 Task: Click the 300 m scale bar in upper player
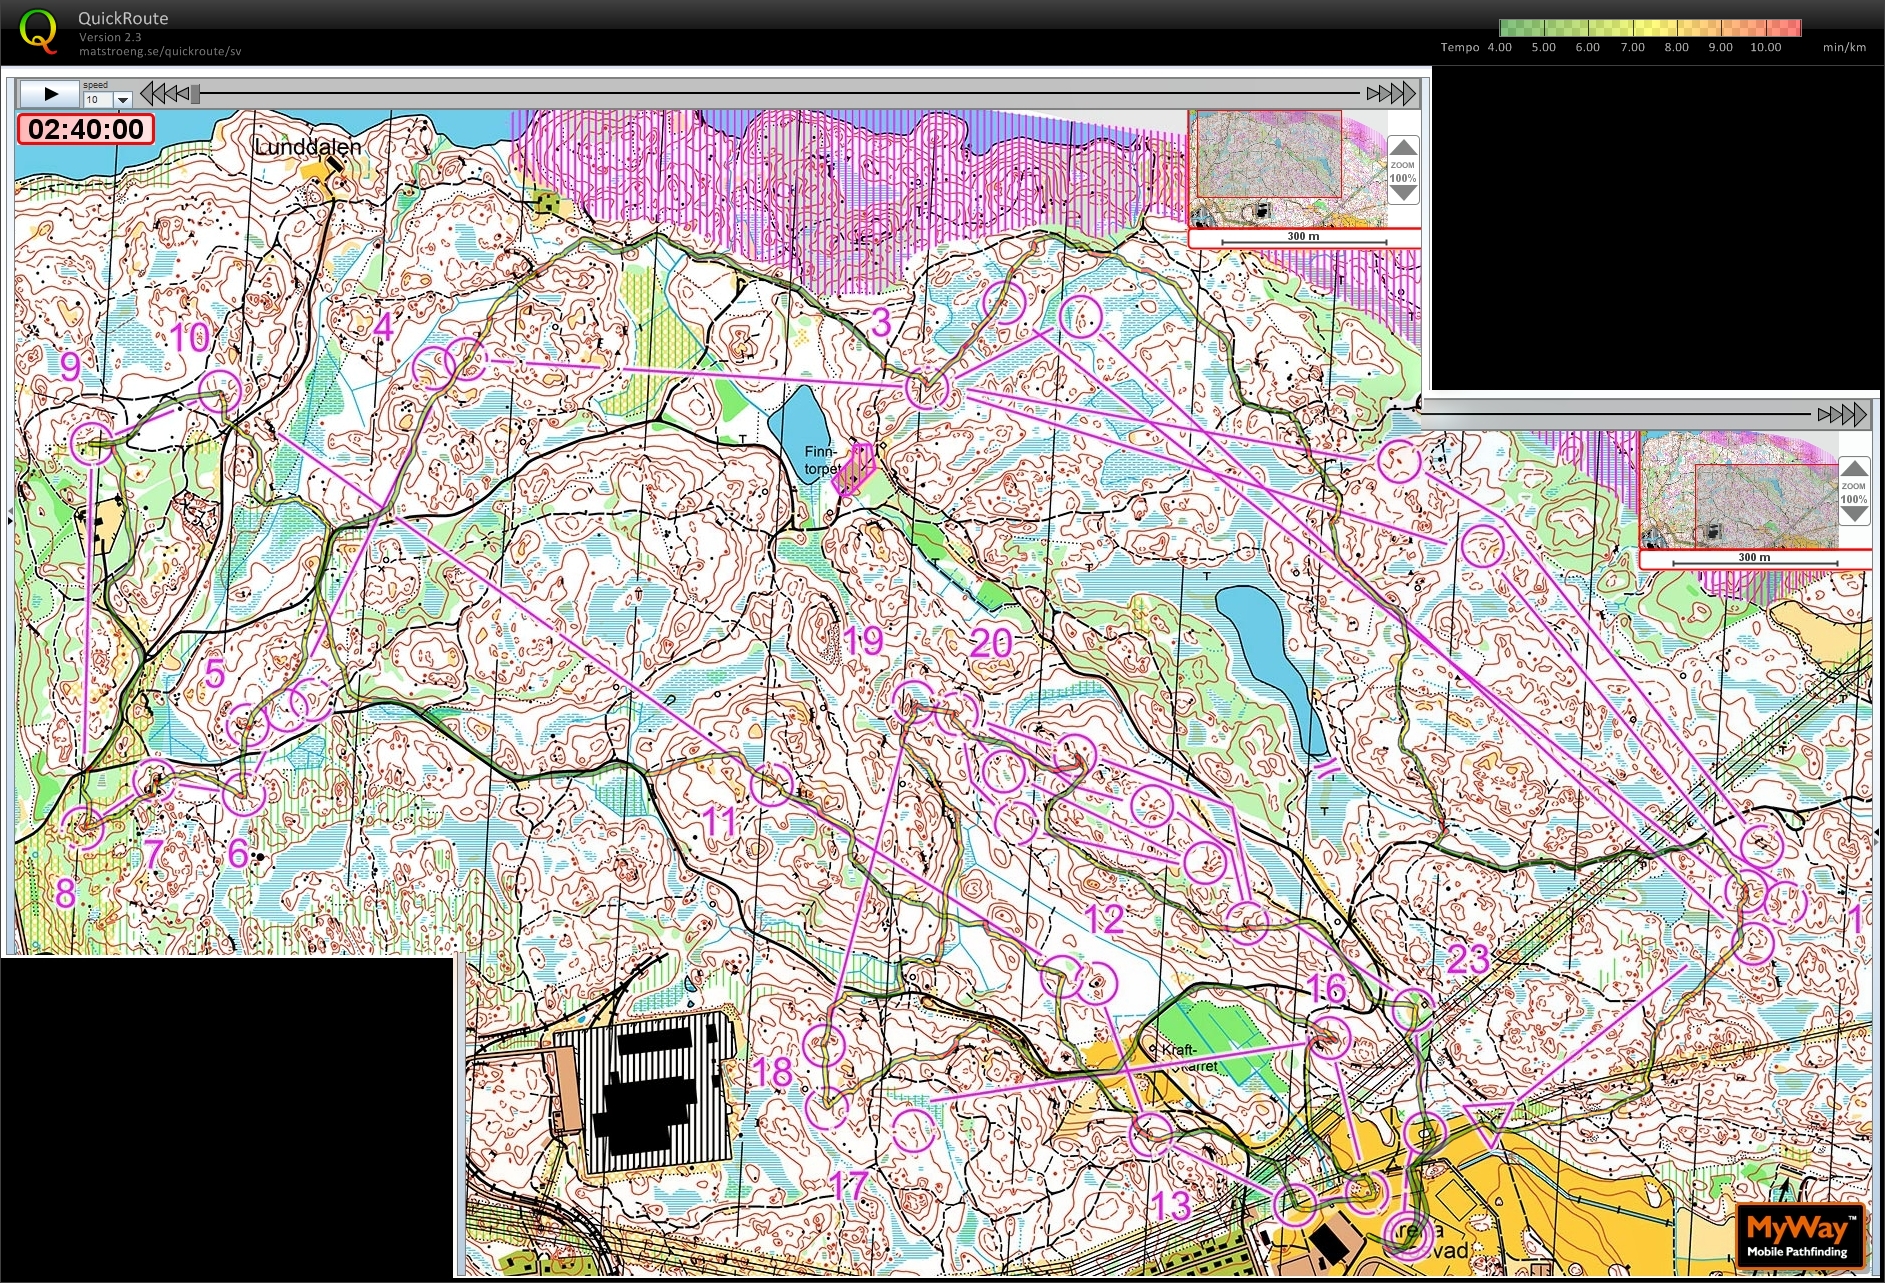pos(1303,239)
